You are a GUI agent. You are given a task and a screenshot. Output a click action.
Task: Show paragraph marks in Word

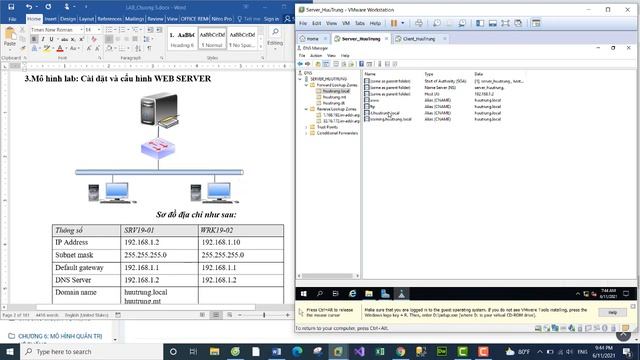pos(149,49)
